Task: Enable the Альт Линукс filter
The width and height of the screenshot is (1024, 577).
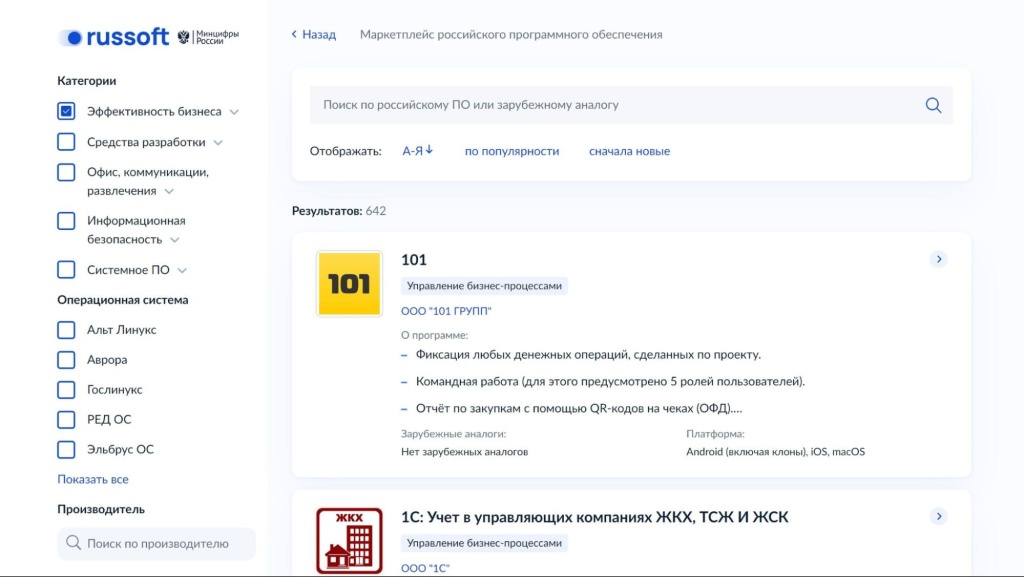Action: (65, 329)
